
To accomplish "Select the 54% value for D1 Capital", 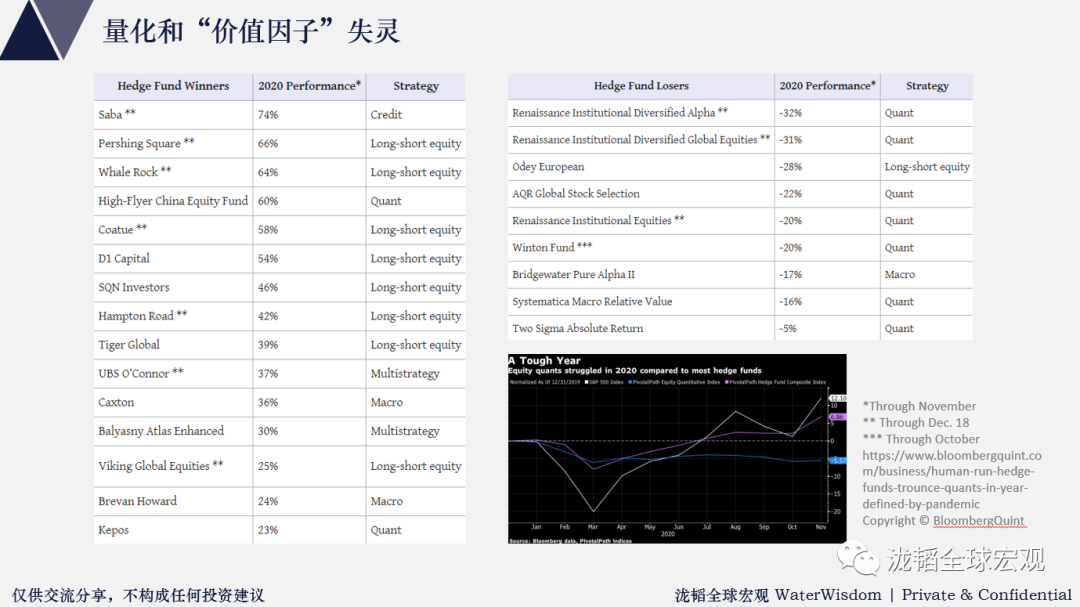I will pyautogui.click(x=268, y=258).
